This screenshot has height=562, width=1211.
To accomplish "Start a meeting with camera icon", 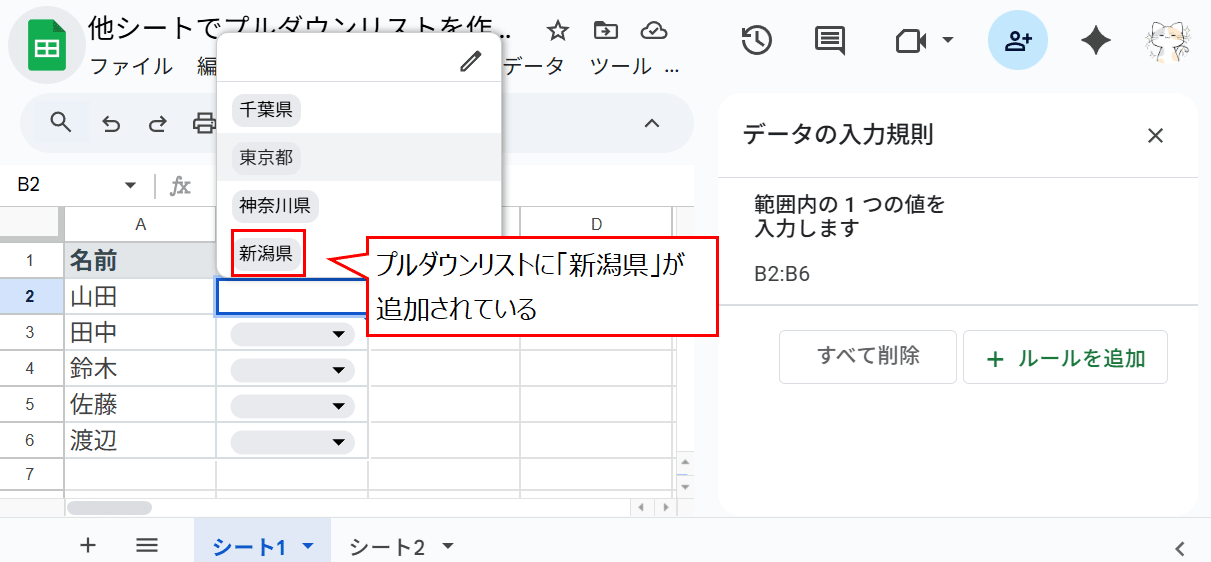I will 909,41.
